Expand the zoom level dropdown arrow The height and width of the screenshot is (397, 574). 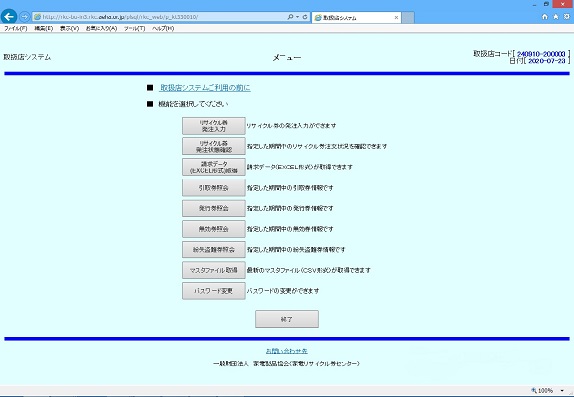click(x=562, y=391)
